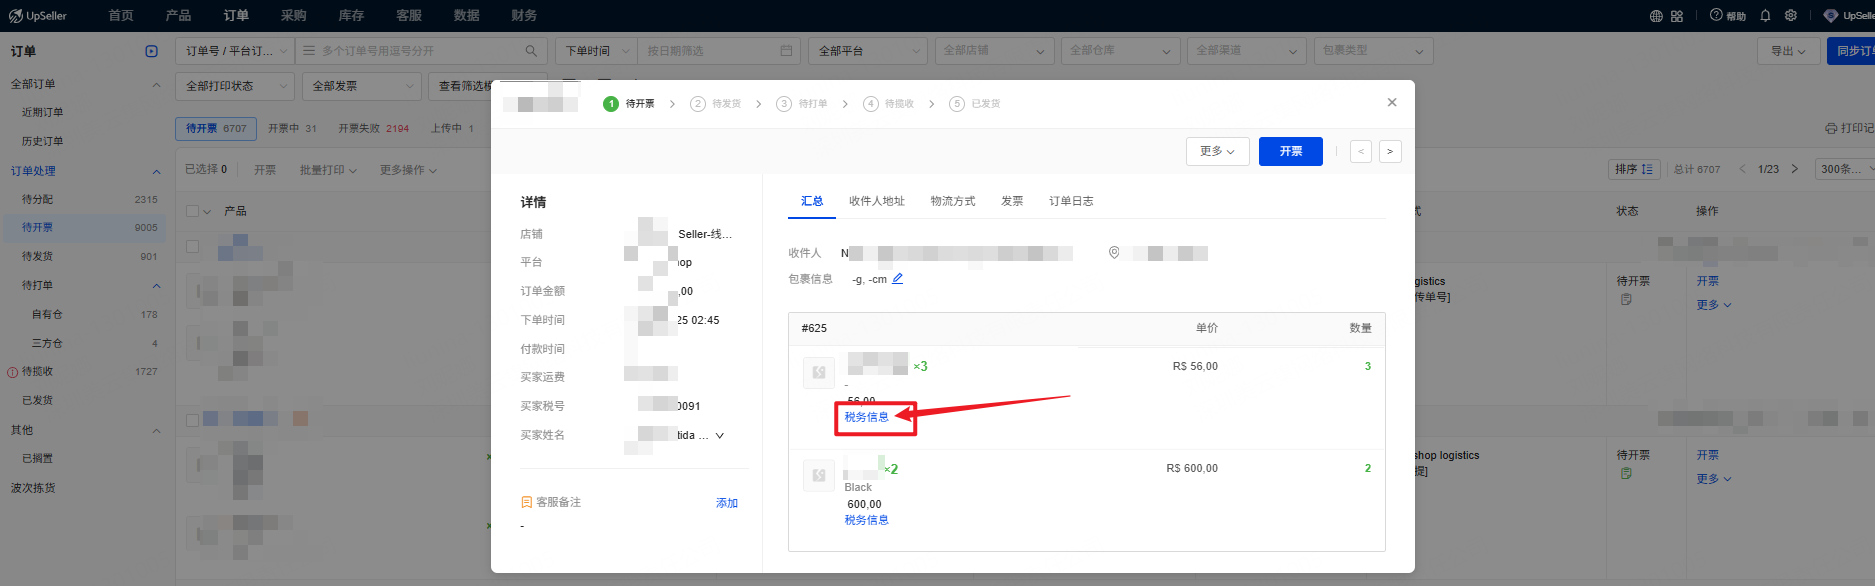This screenshot has width=1875, height=586.
Task: Open the apps grid icon in header
Action: click(1677, 16)
